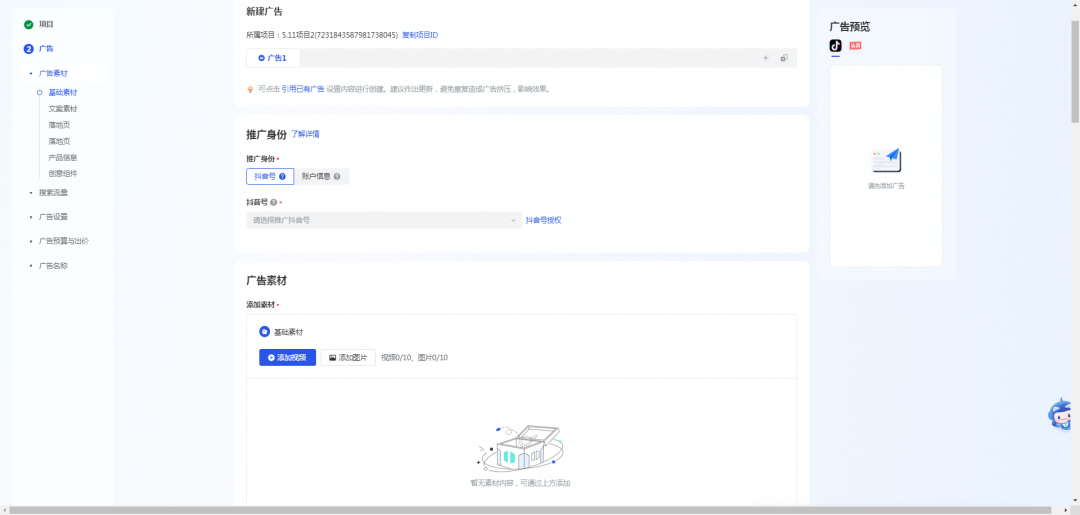Switch to the 广告1 tab
1080x515 pixels.
tap(273, 59)
